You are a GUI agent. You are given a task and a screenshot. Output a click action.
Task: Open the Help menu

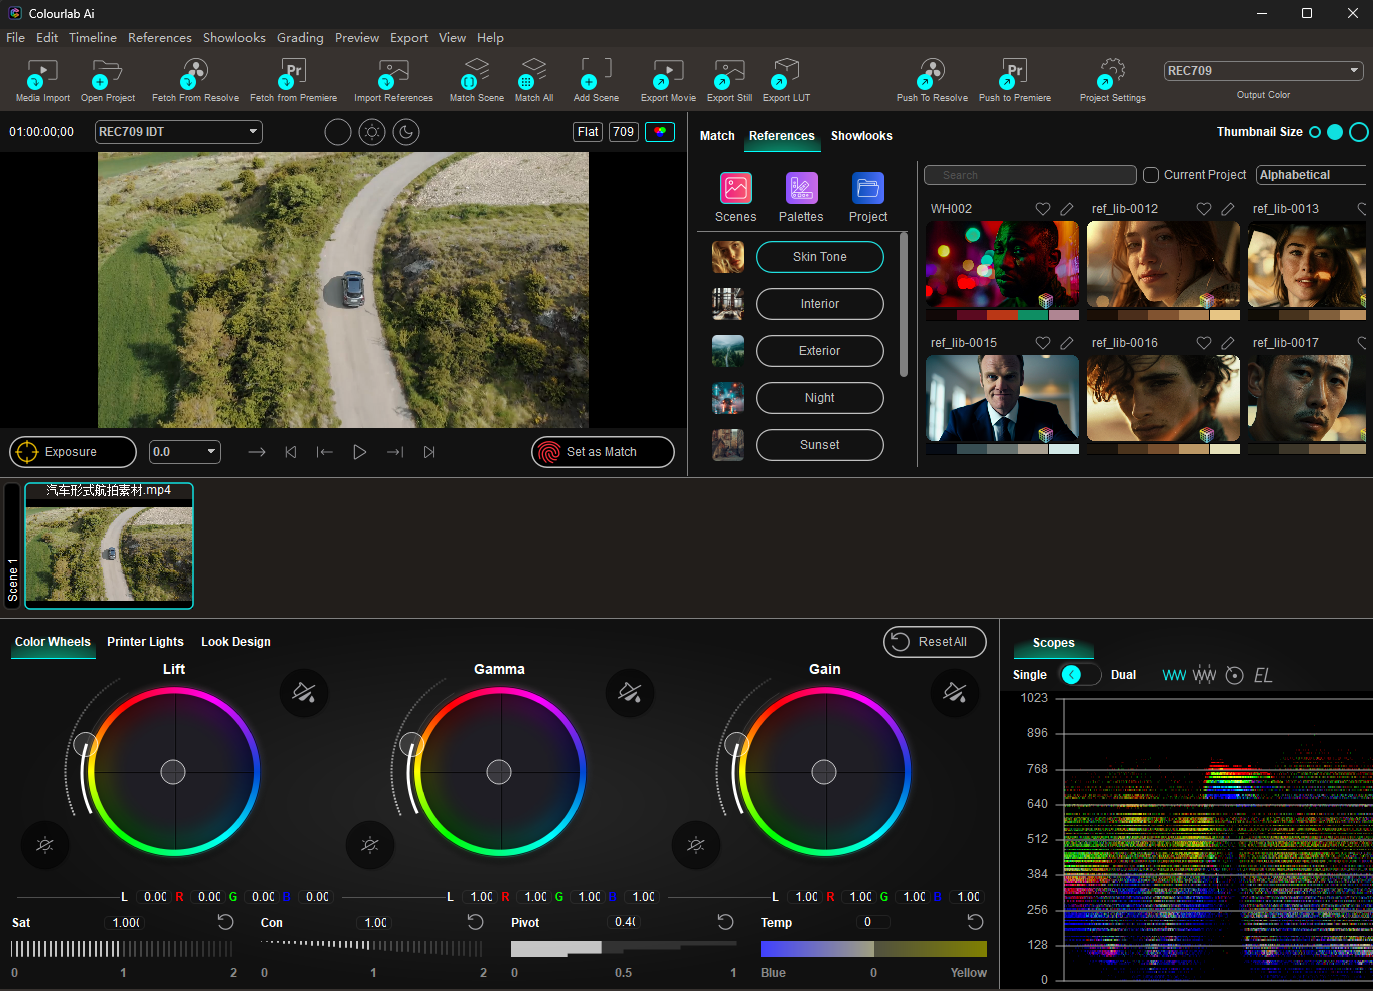coord(490,38)
